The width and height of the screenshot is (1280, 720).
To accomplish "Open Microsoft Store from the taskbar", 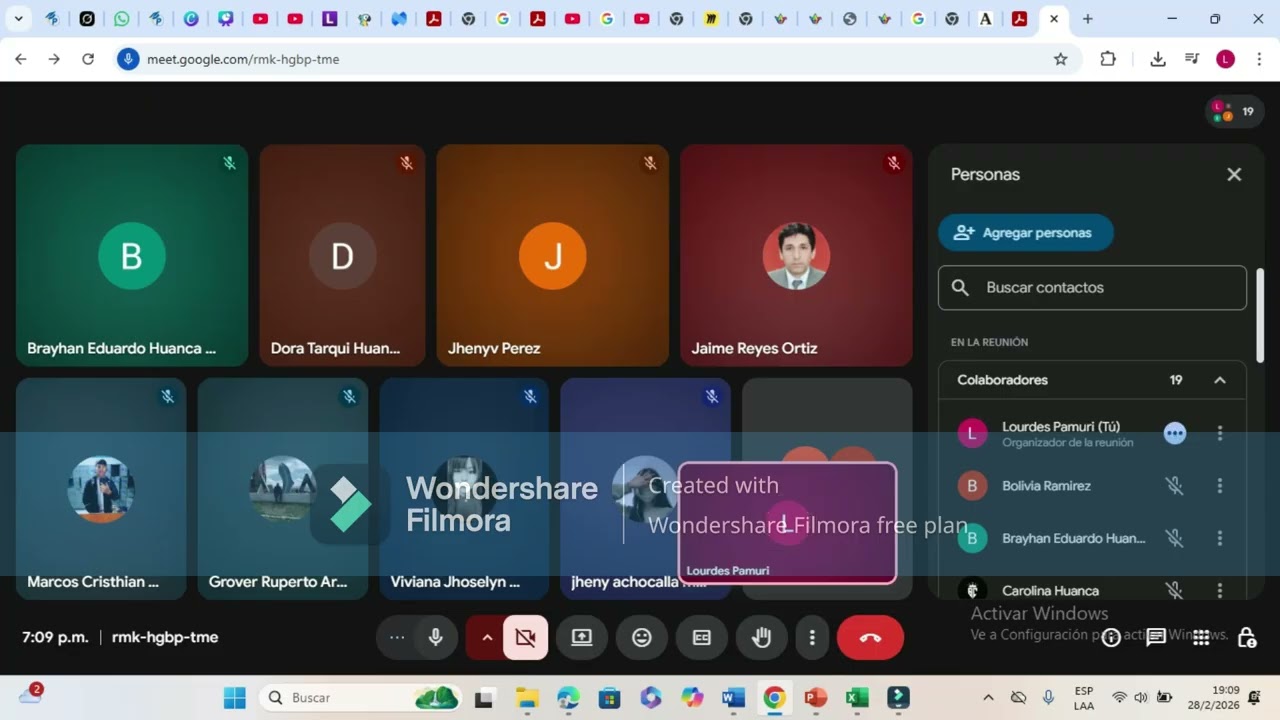I will tap(609, 697).
